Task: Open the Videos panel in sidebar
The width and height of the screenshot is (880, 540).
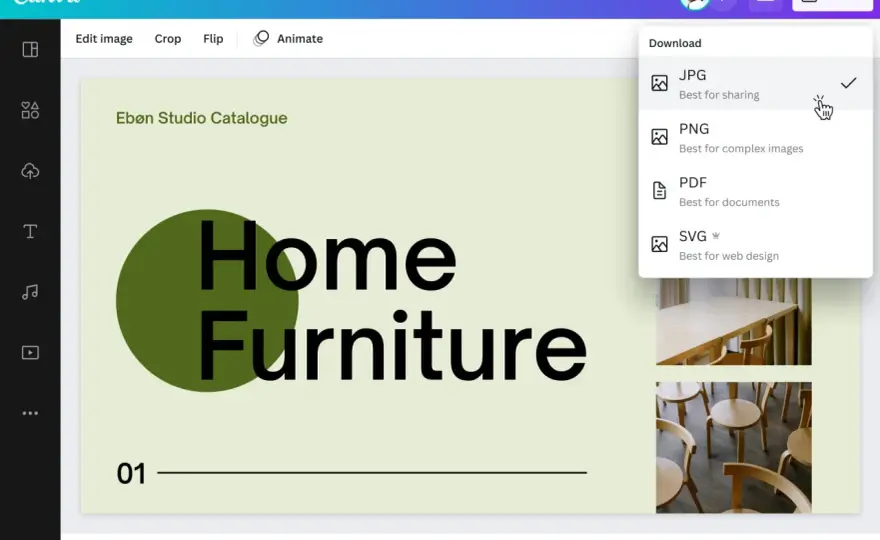Action: click(30, 353)
